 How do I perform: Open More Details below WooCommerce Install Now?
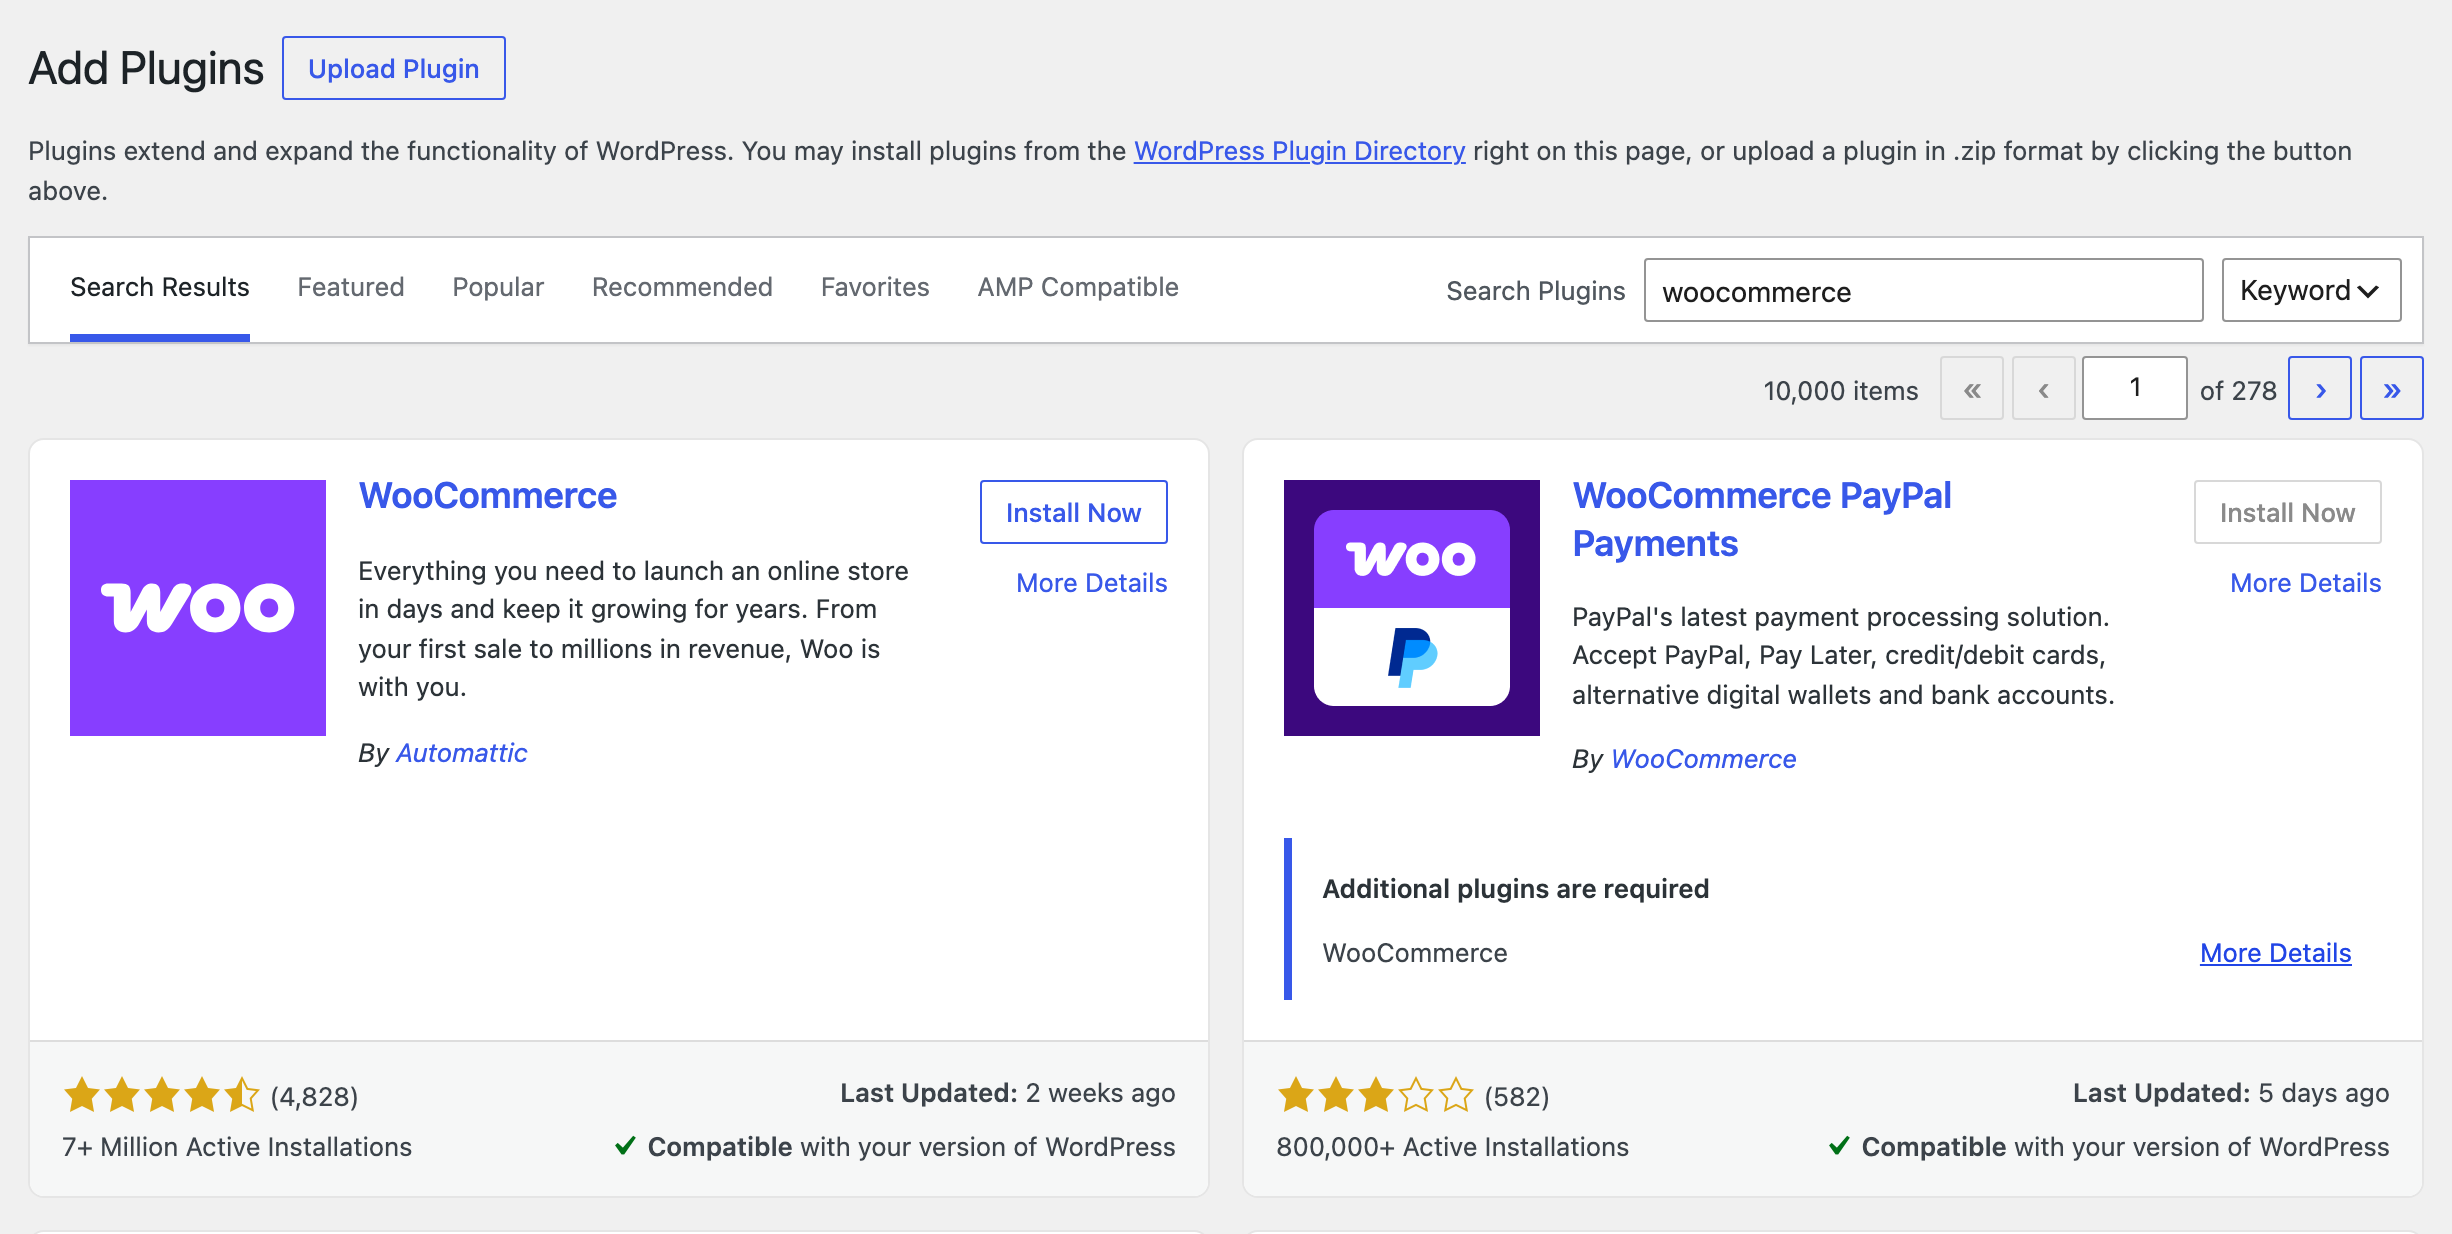(1092, 583)
